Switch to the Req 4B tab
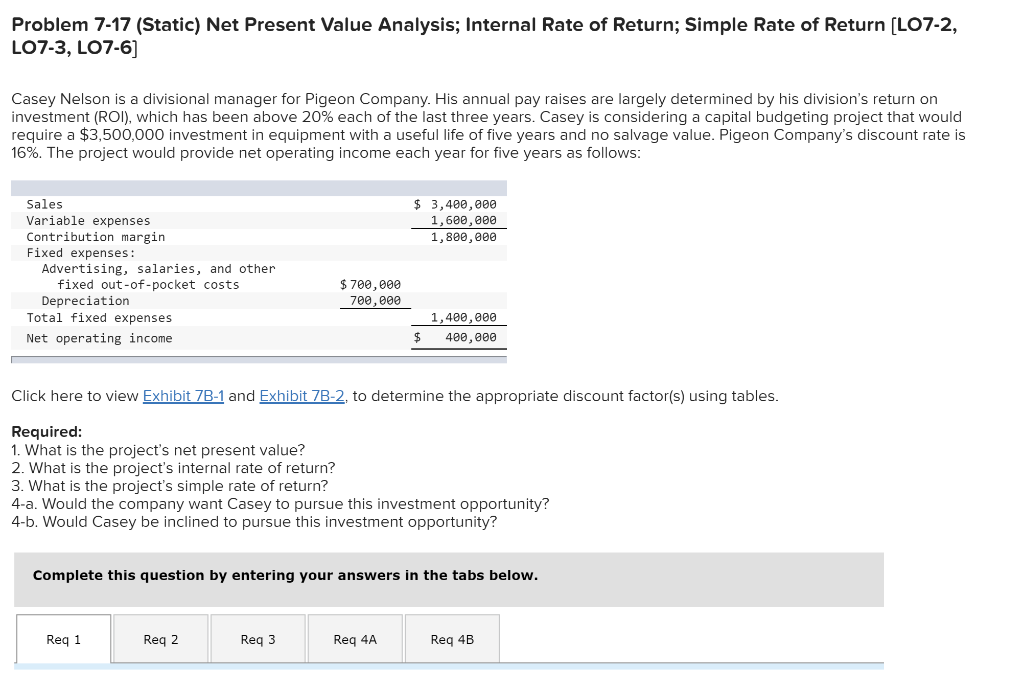The width and height of the screenshot is (1024, 690). pos(452,639)
